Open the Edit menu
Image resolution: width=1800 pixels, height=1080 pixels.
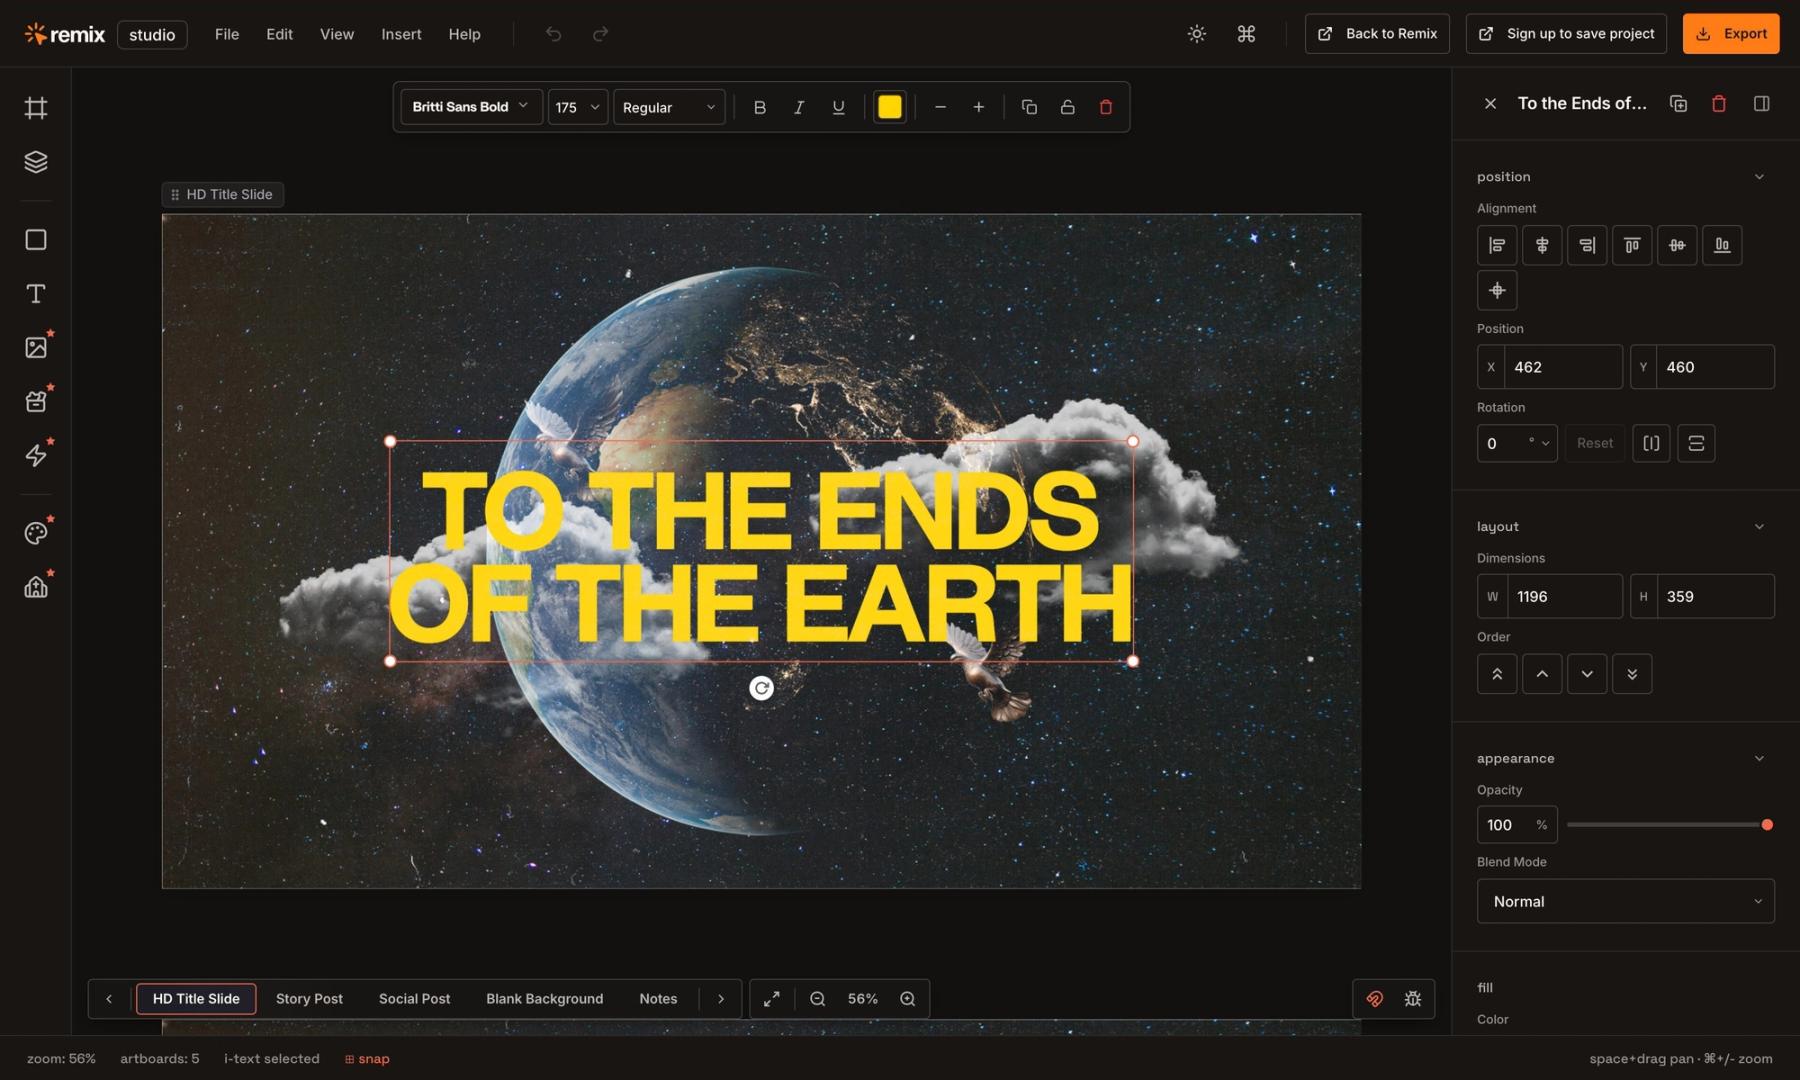279,34
